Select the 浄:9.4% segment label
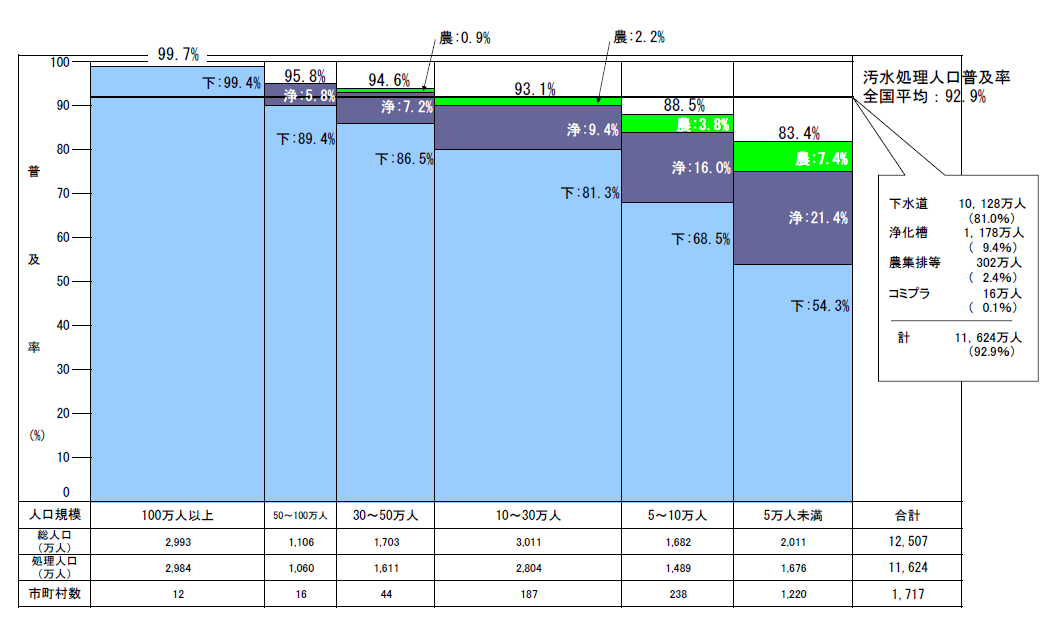This screenshot has width=1050, height=617. coord(593,129)
